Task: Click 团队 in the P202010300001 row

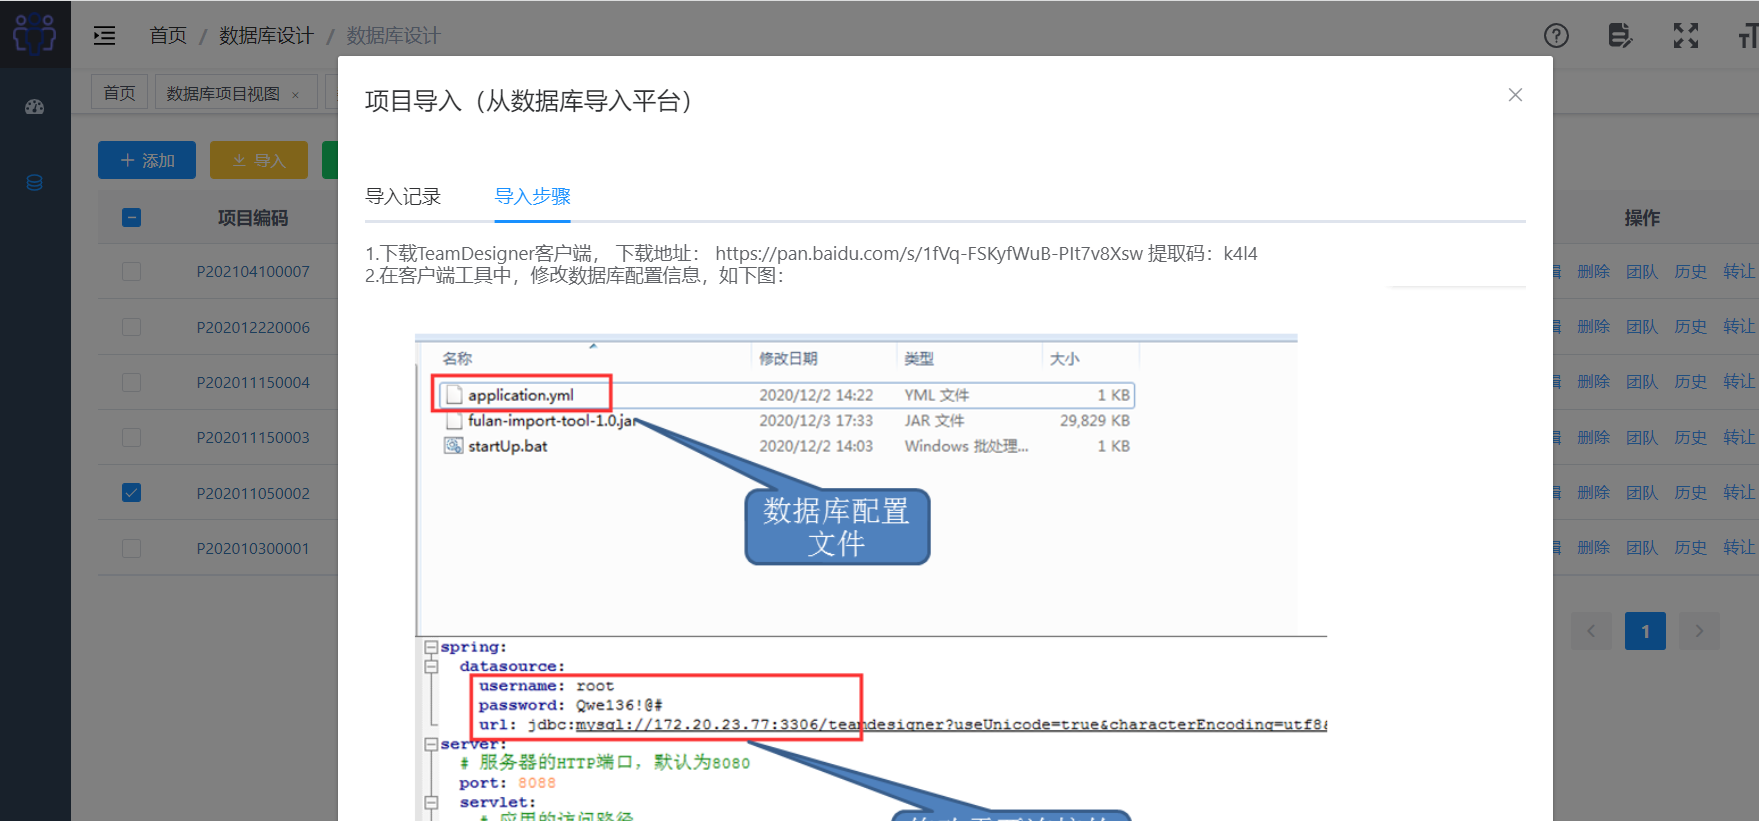Action: 1642,548
